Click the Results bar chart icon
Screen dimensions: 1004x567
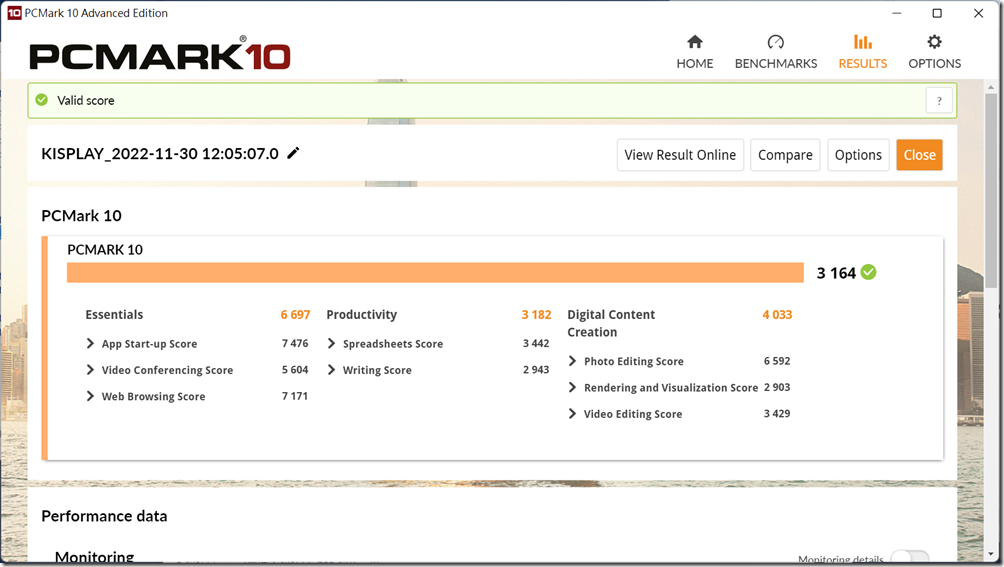(x=862, y=42)
